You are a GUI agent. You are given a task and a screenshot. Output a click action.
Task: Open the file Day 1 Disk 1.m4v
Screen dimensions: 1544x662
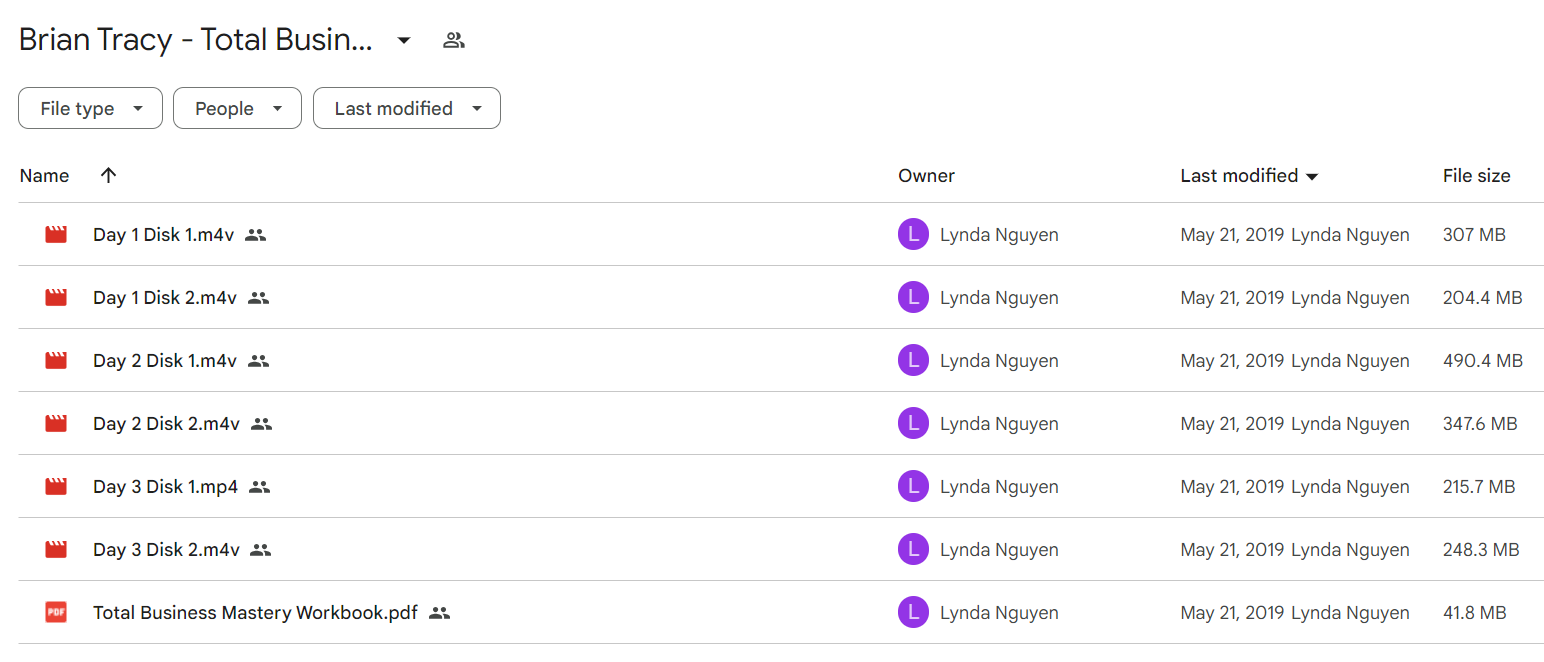(x=163, y=235)
